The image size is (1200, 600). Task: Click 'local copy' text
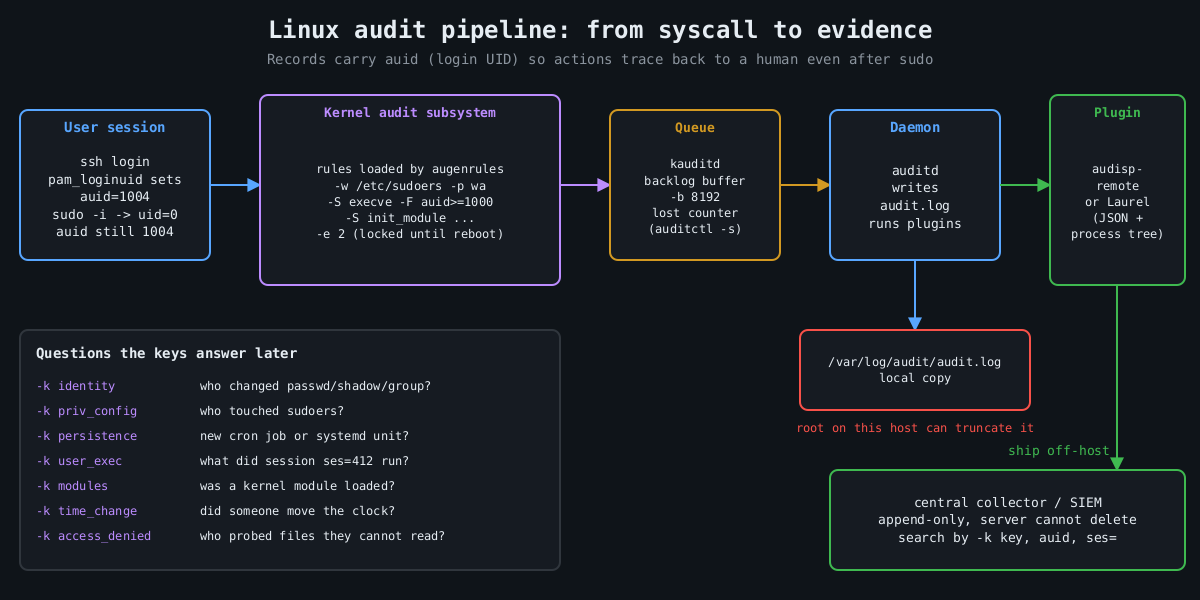pyautogui.click(x=915, y=378)
